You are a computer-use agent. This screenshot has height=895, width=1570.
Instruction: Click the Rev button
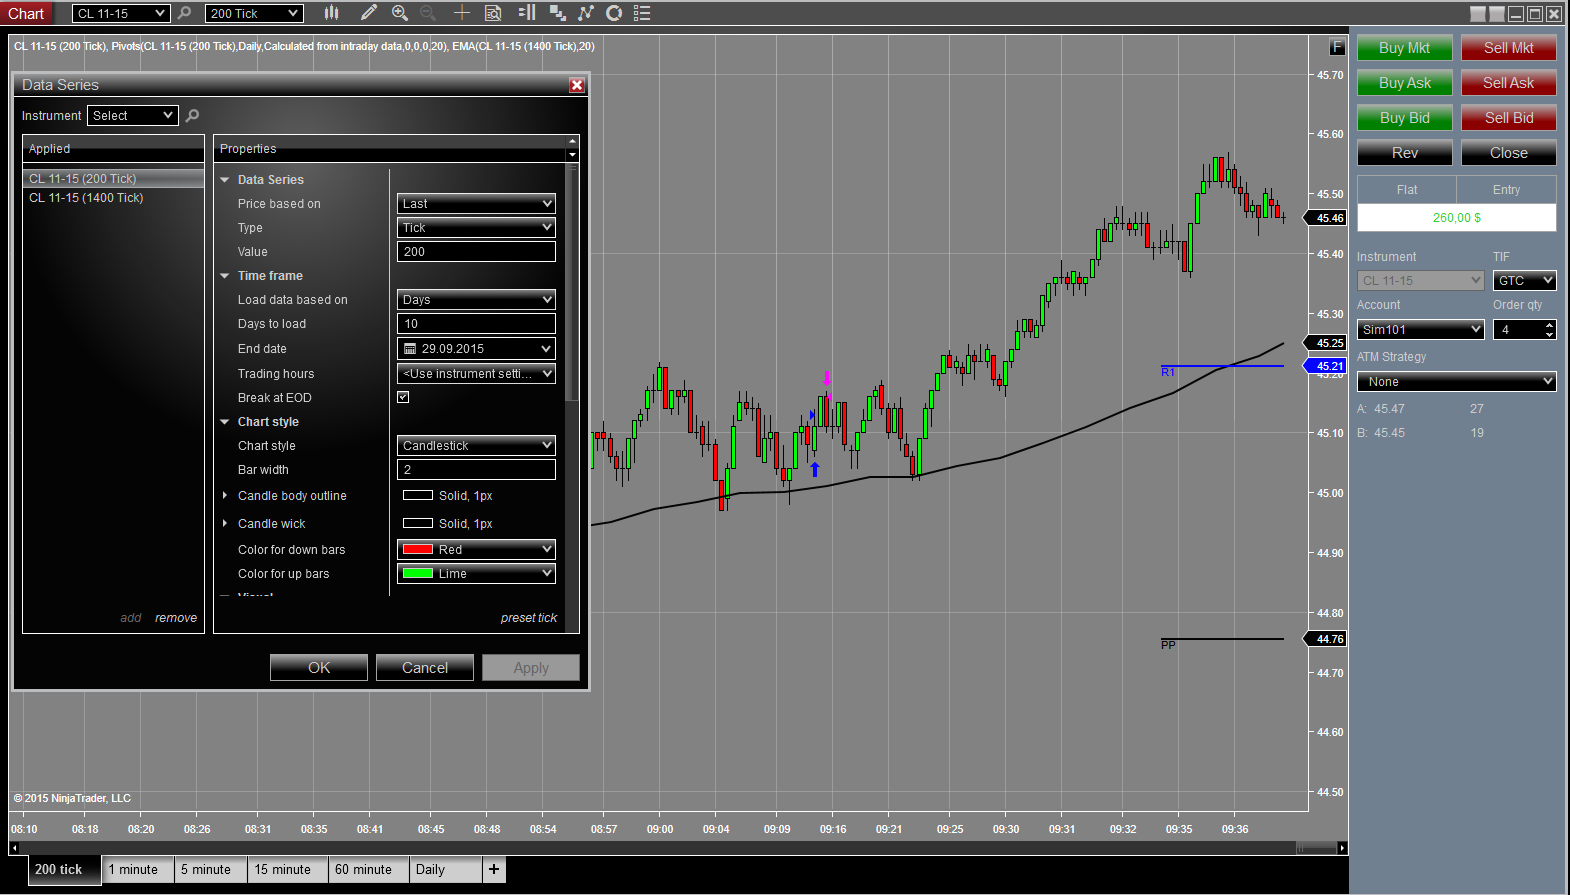click(x=1405, y=153)
